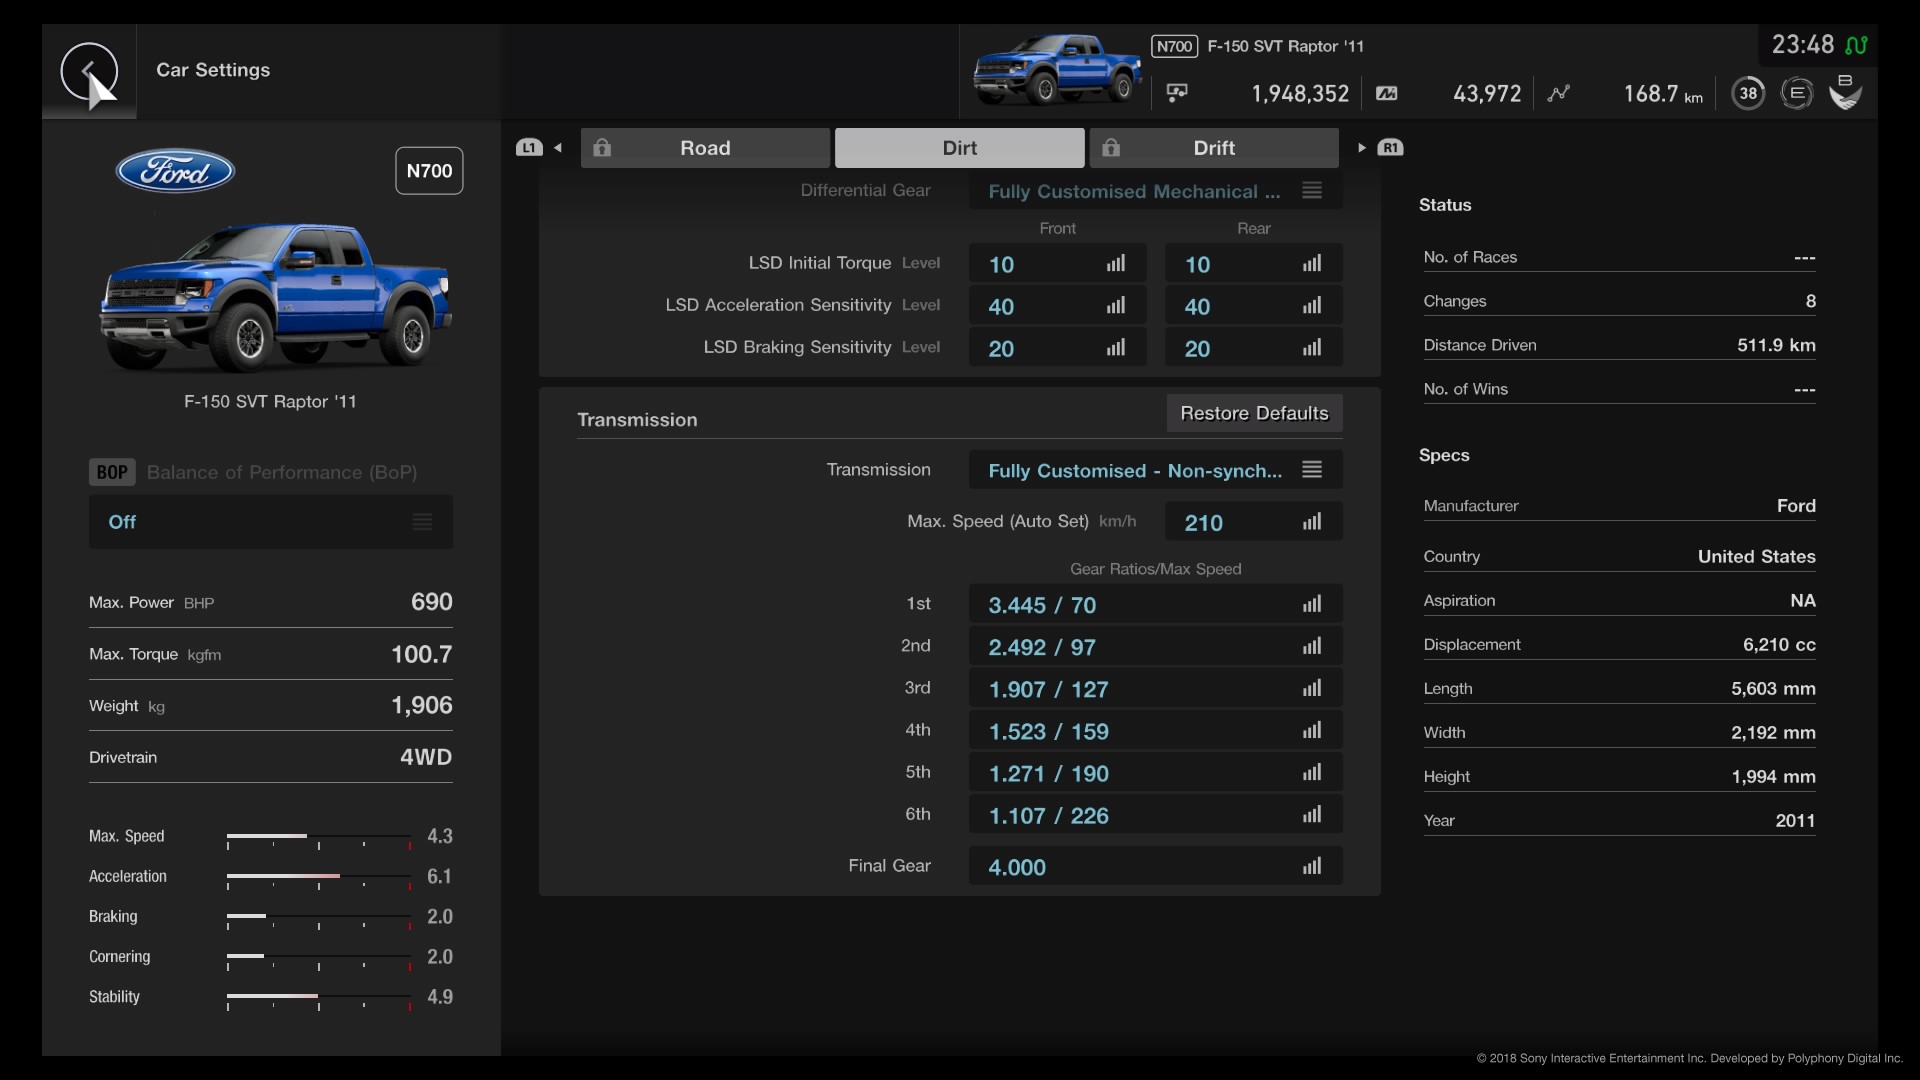
Task: Click the top bar car thumbnail
Action: point(1057,69)
